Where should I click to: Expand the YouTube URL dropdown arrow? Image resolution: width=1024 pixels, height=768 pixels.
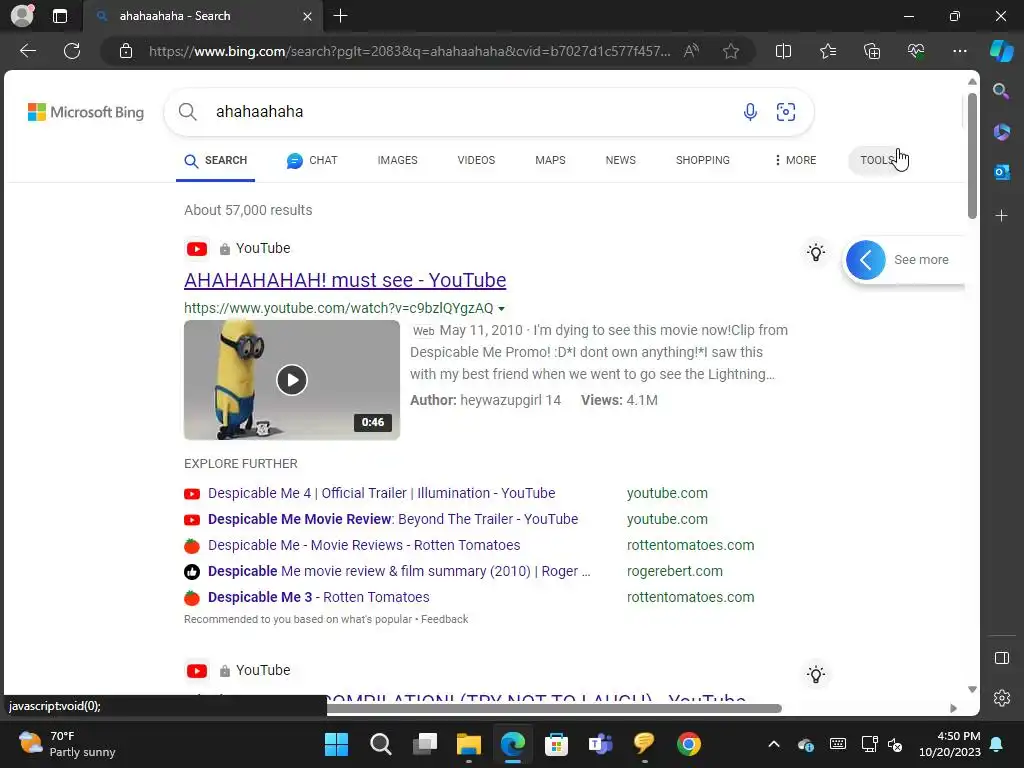(x=501, y=308)
